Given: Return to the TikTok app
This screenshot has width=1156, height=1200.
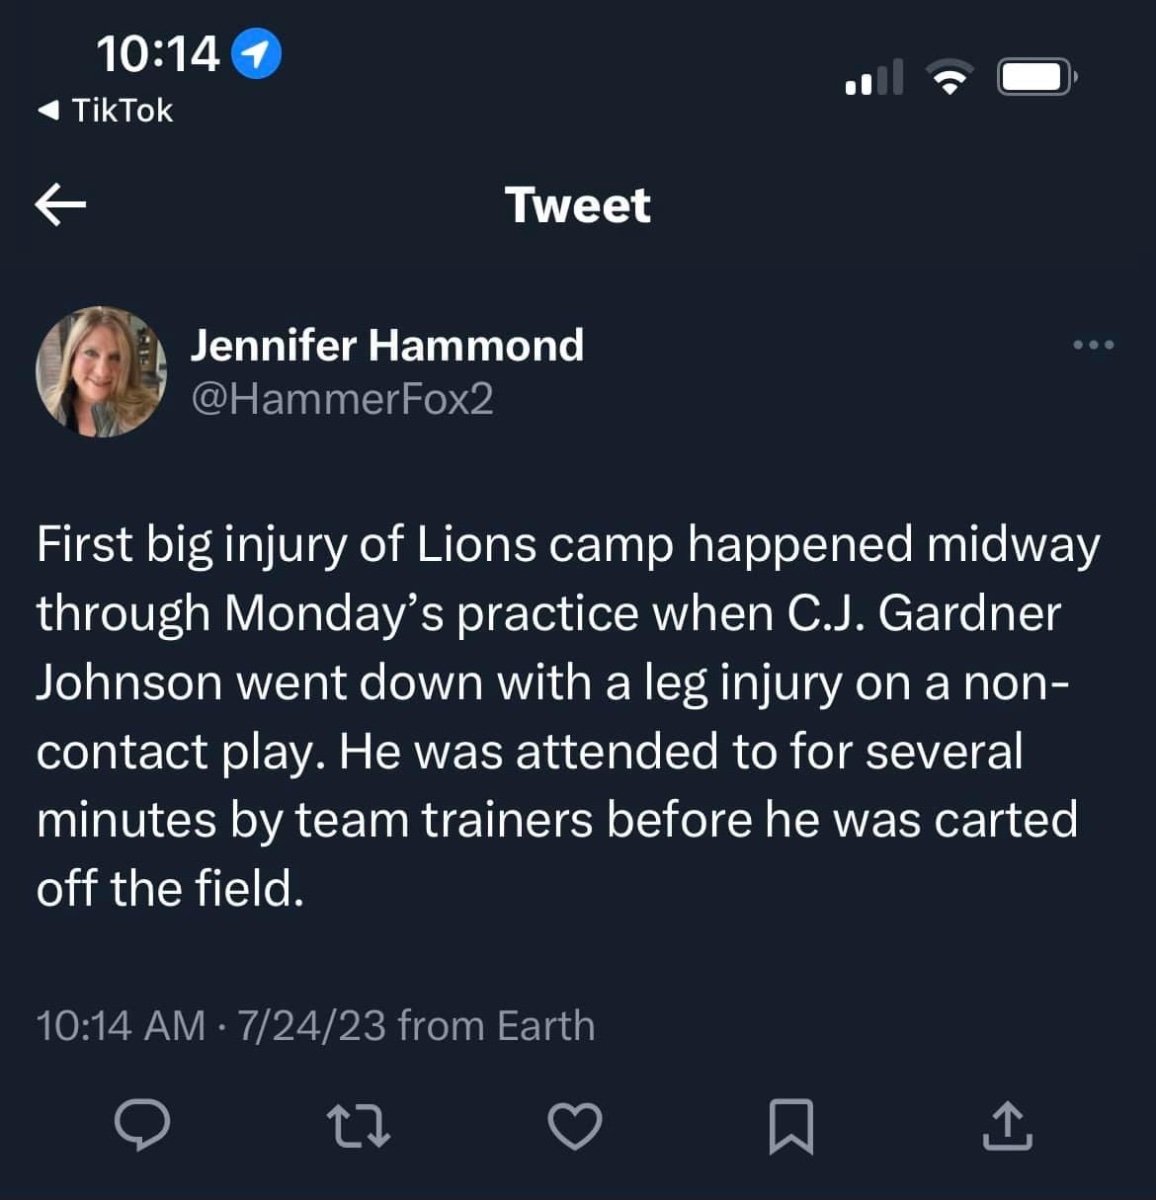Looking at the screenshot, I should (105, 110).
